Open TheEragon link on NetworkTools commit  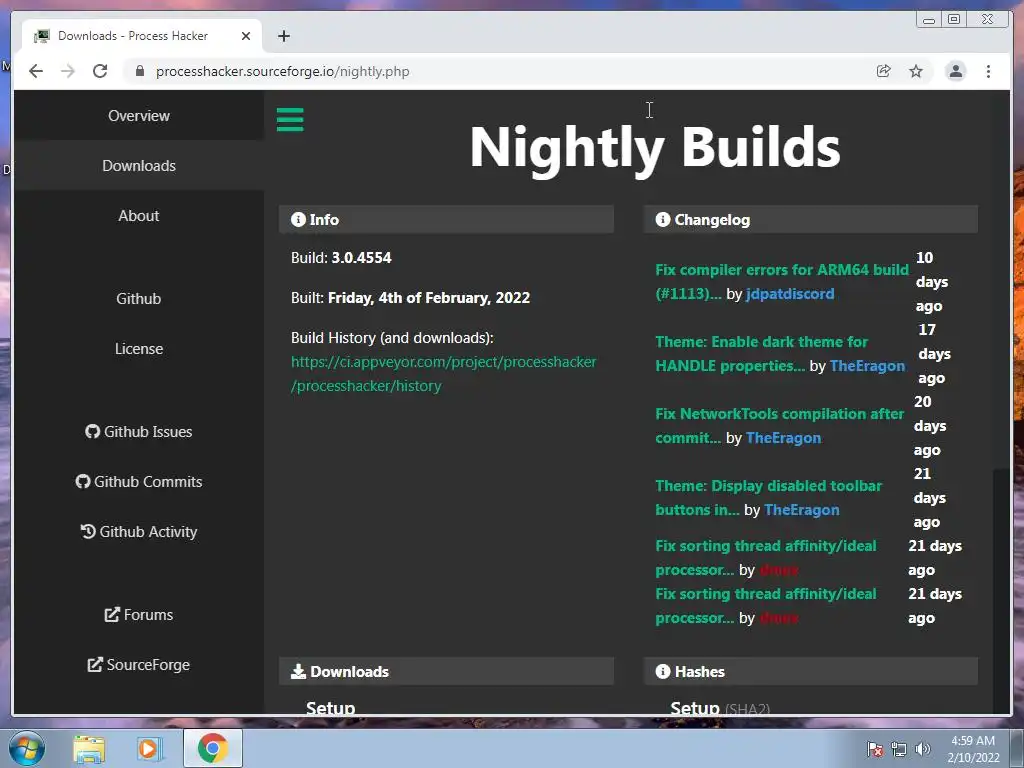point(783,438)
